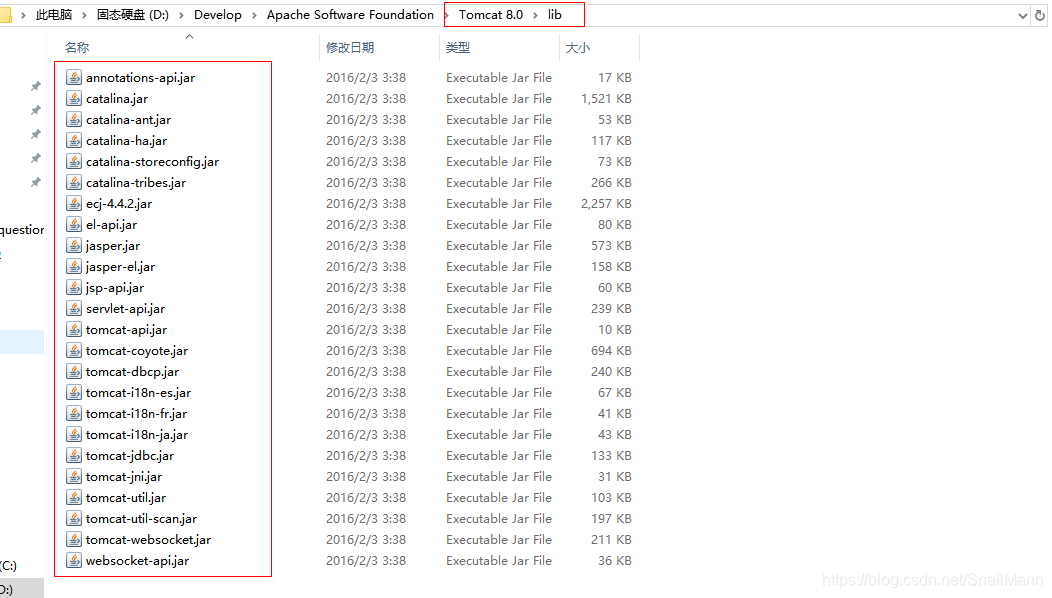Click the tomcat-jdbc.jar file icon
Image resolution: width=1052 pixels, height=598 pixels.
click(x=74, y=456)
